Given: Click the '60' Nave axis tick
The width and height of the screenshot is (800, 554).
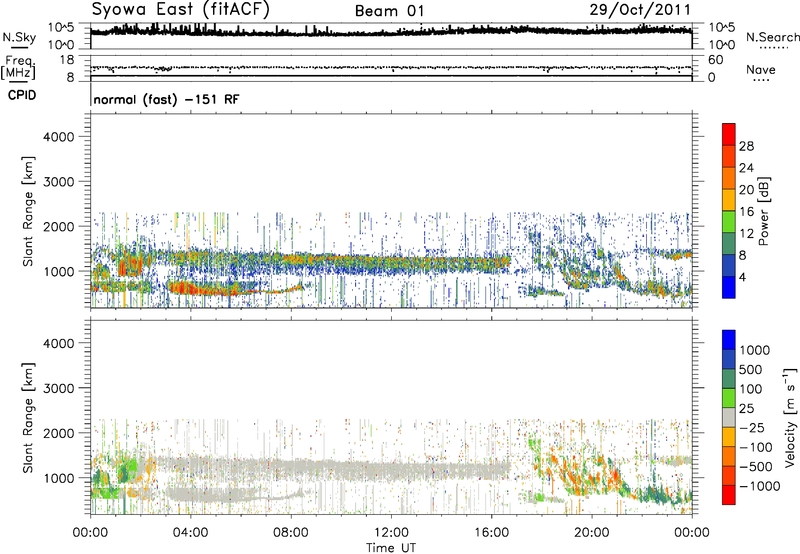Looking at the screenshot, I should [715, 60].
